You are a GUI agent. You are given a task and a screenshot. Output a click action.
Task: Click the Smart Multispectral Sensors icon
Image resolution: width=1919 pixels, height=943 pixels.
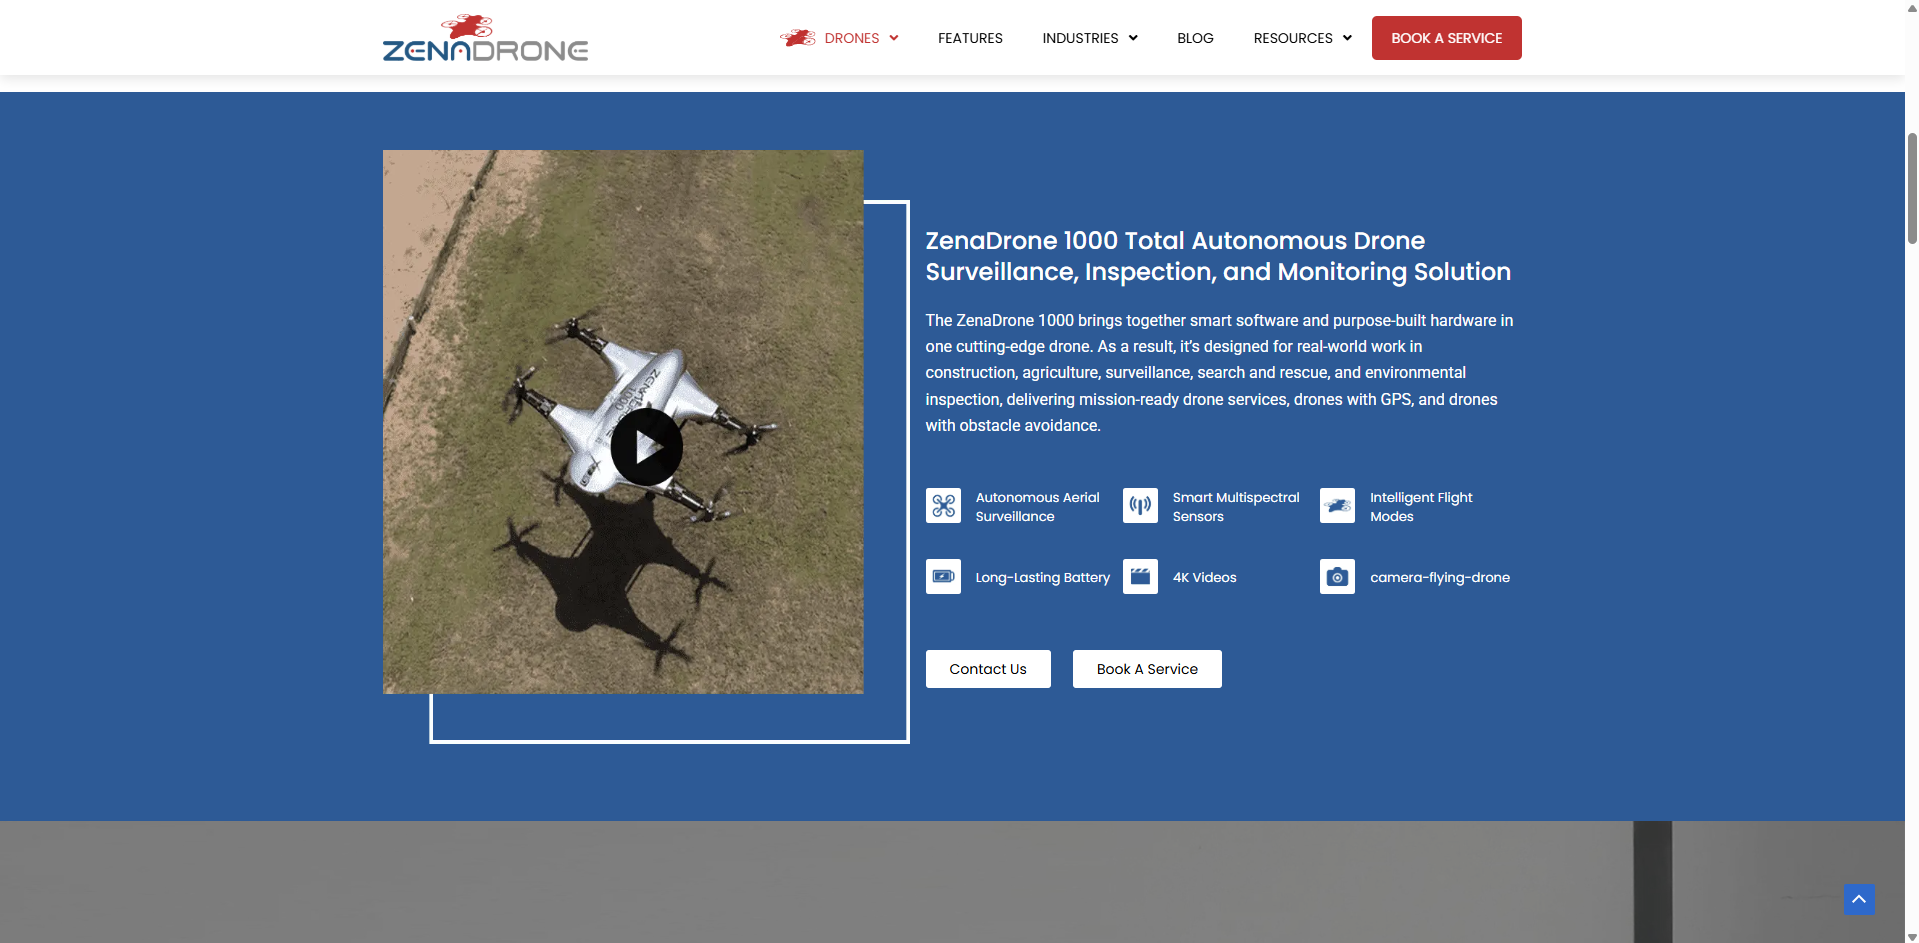click(1140, 506)
